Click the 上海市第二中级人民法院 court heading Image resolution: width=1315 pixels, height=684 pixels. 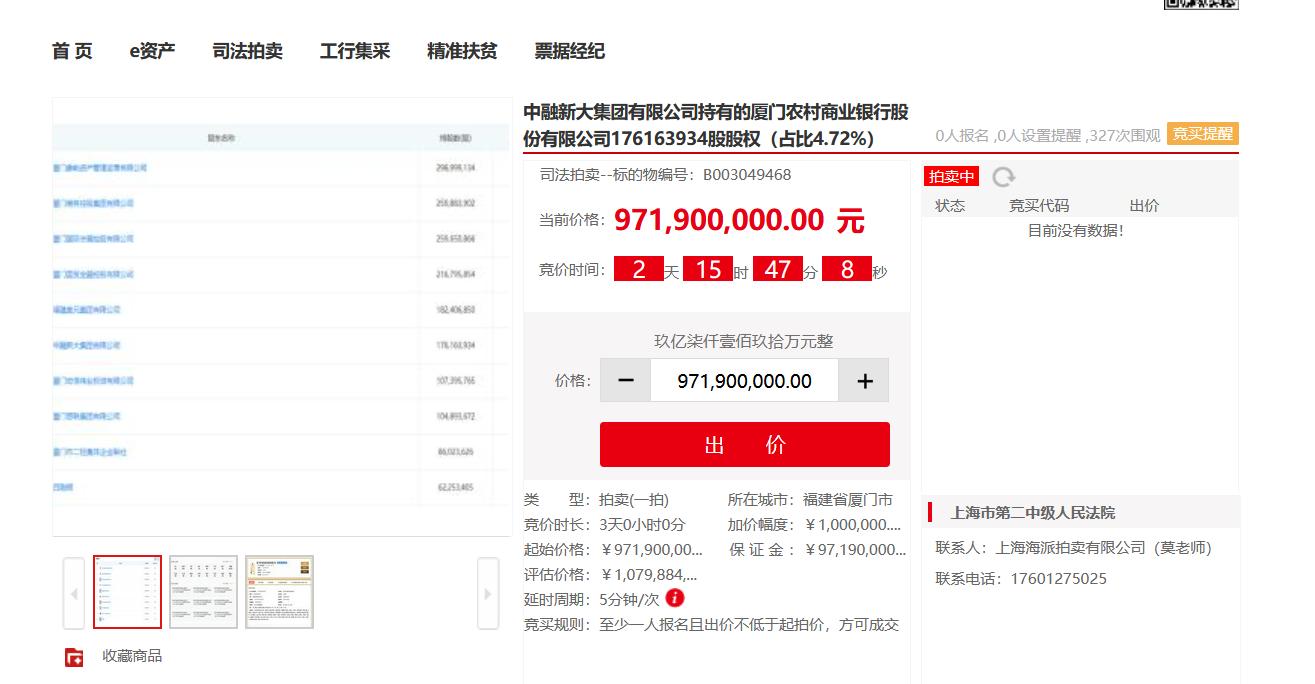pos(1032,513)
